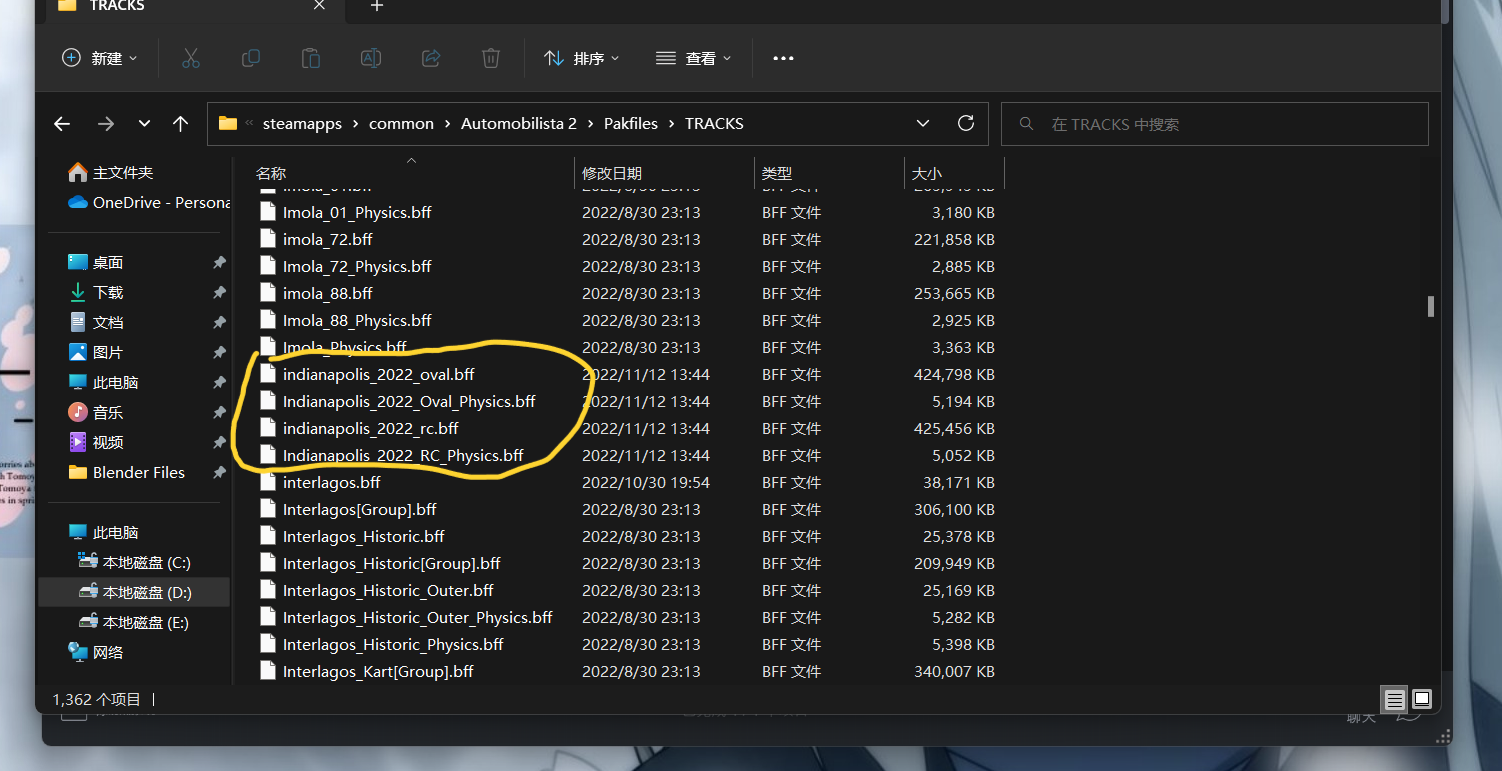Open the 新建 dropdown menu

[100, 58]
